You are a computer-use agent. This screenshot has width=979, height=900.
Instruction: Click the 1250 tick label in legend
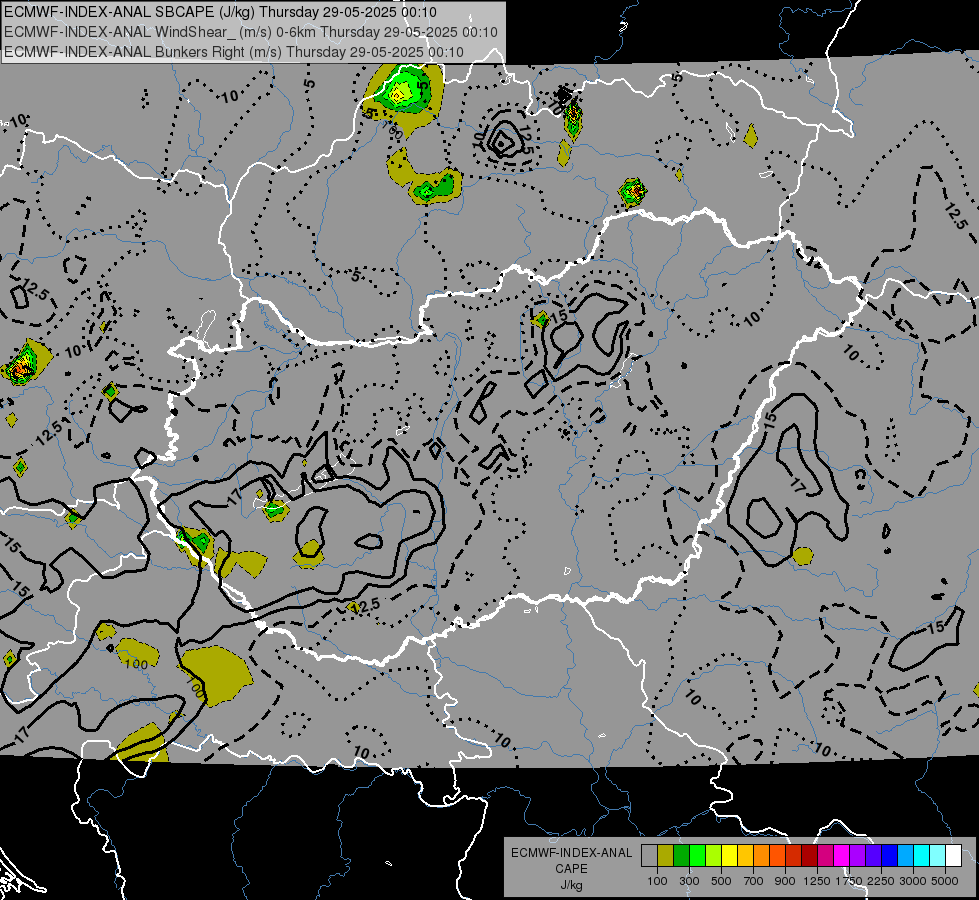(x=817, y=881)
